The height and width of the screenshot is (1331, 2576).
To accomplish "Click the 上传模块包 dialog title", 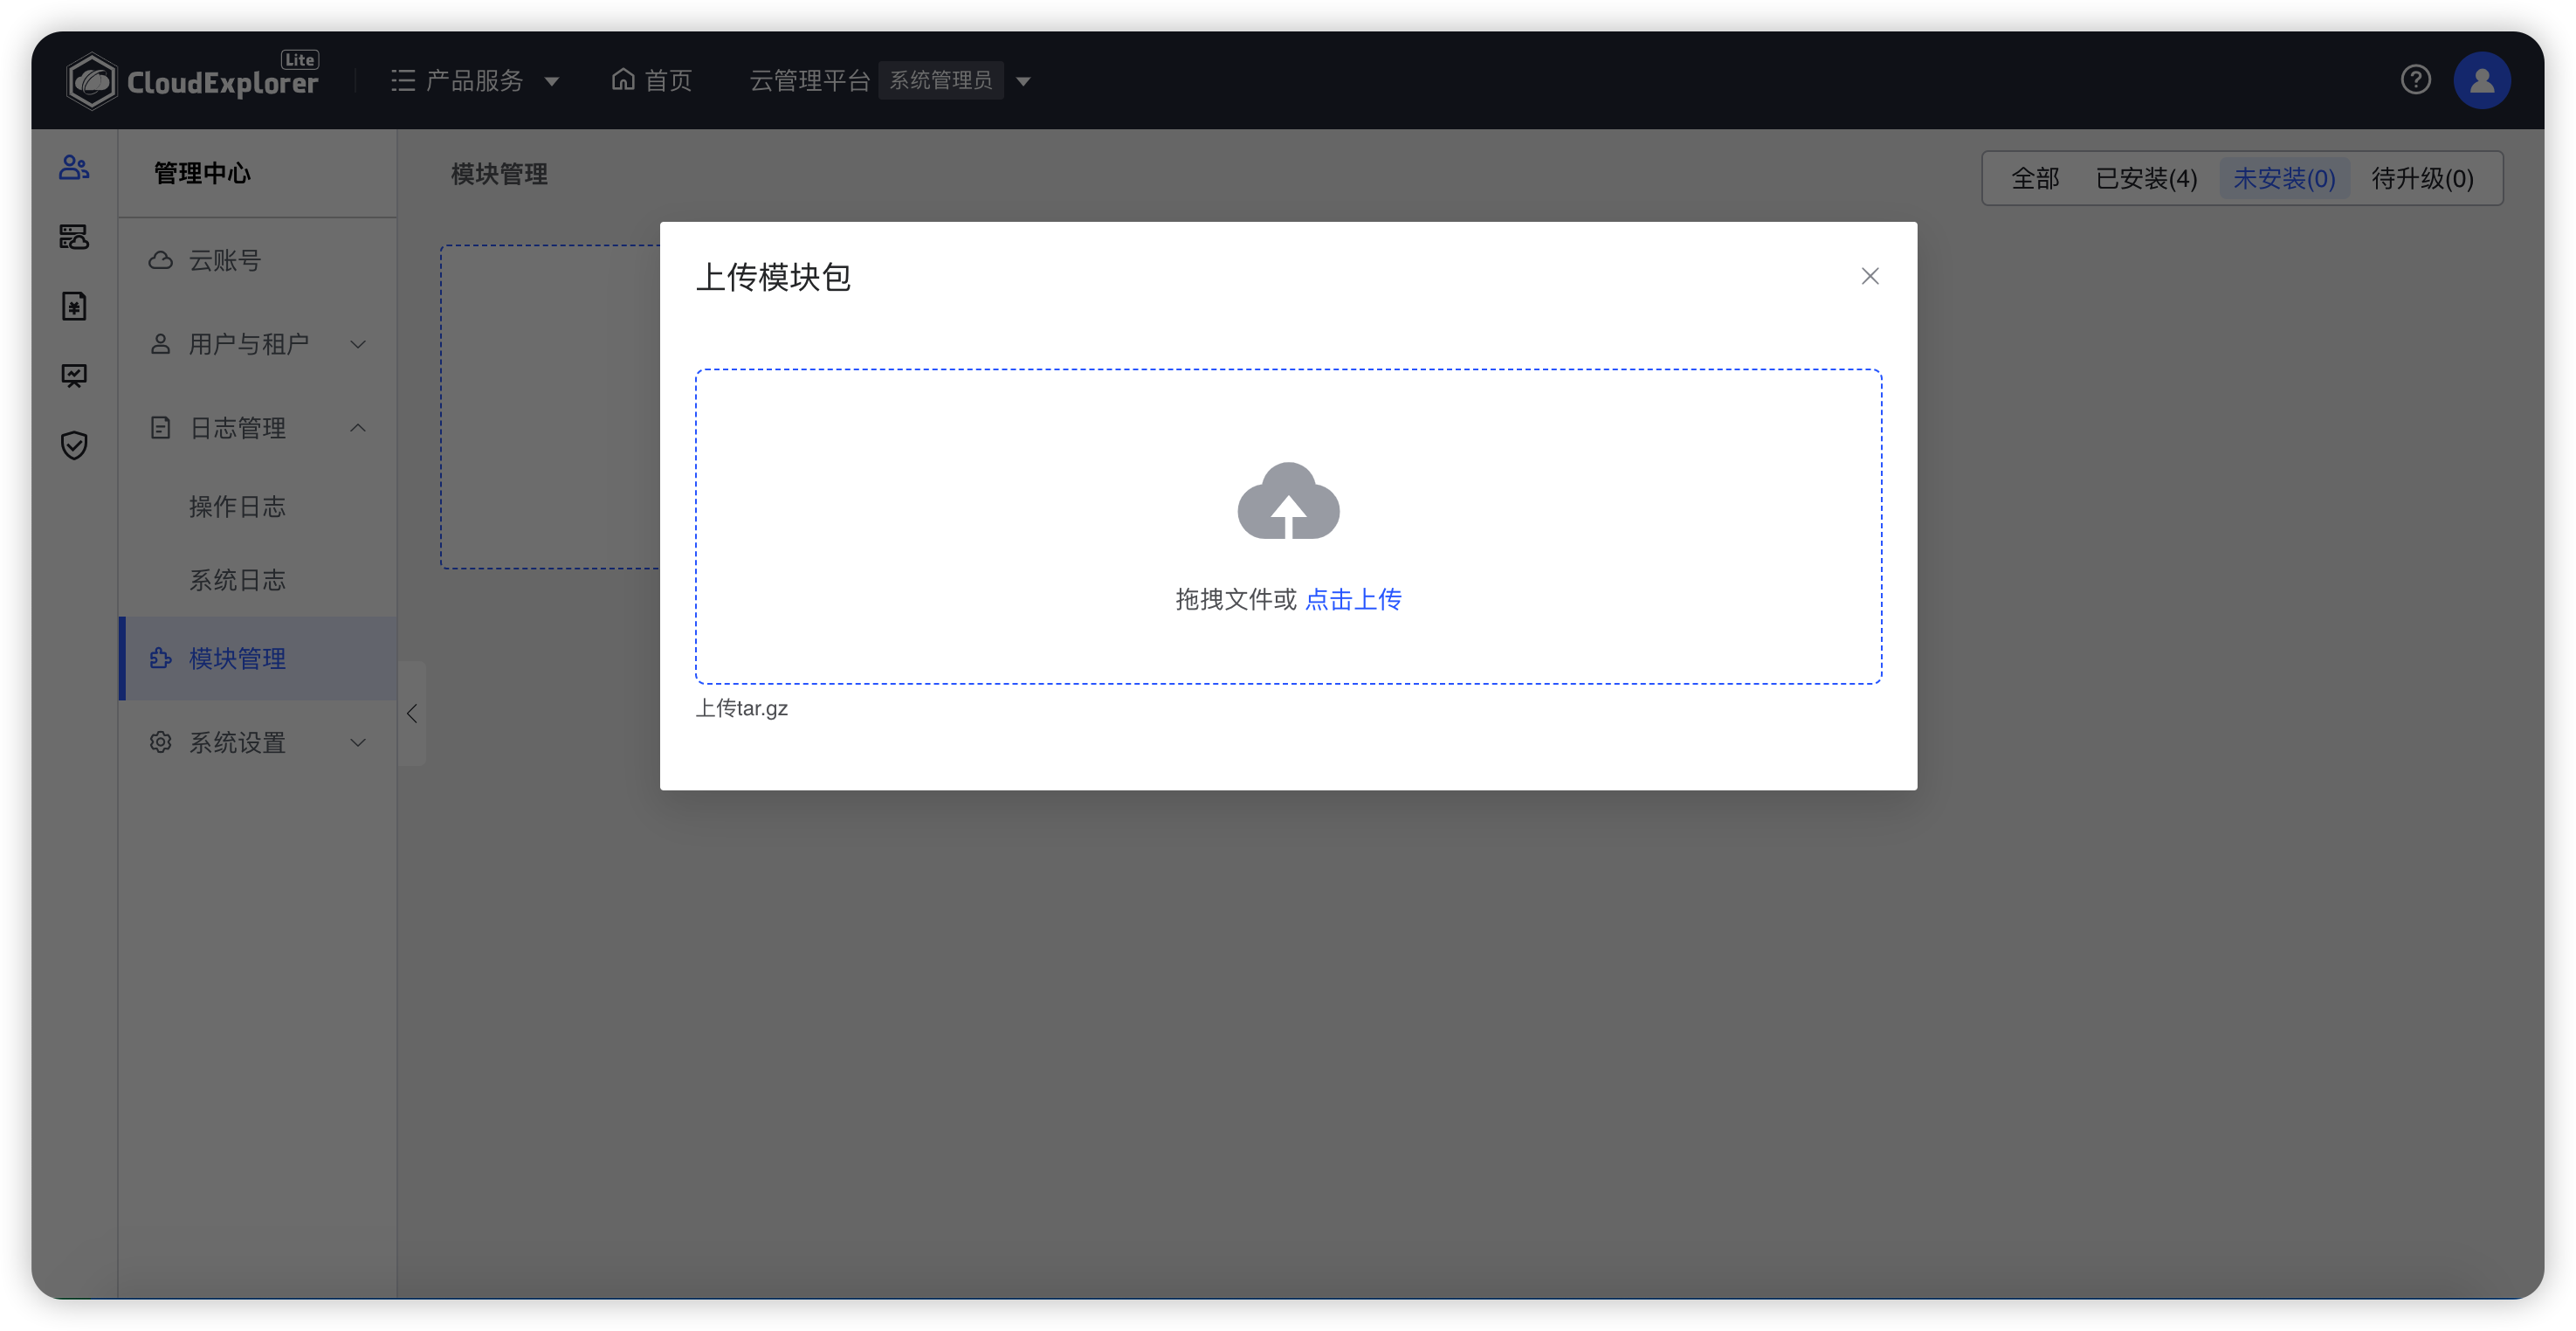I will pyautogui.click(x=773, y=277).
